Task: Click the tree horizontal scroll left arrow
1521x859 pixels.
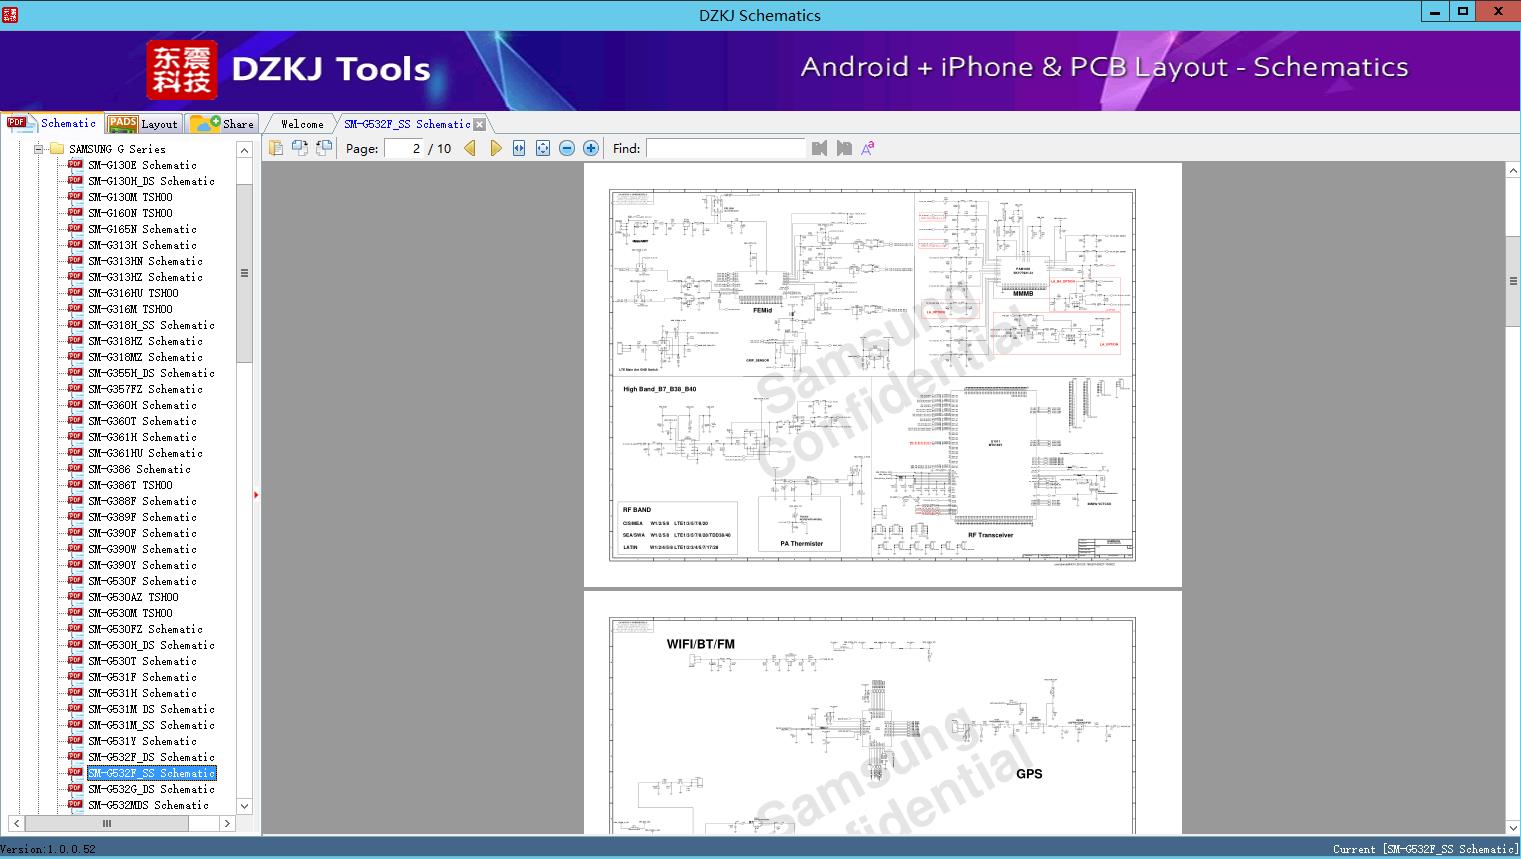Action: pyautogui.click(x=17, y=824)
